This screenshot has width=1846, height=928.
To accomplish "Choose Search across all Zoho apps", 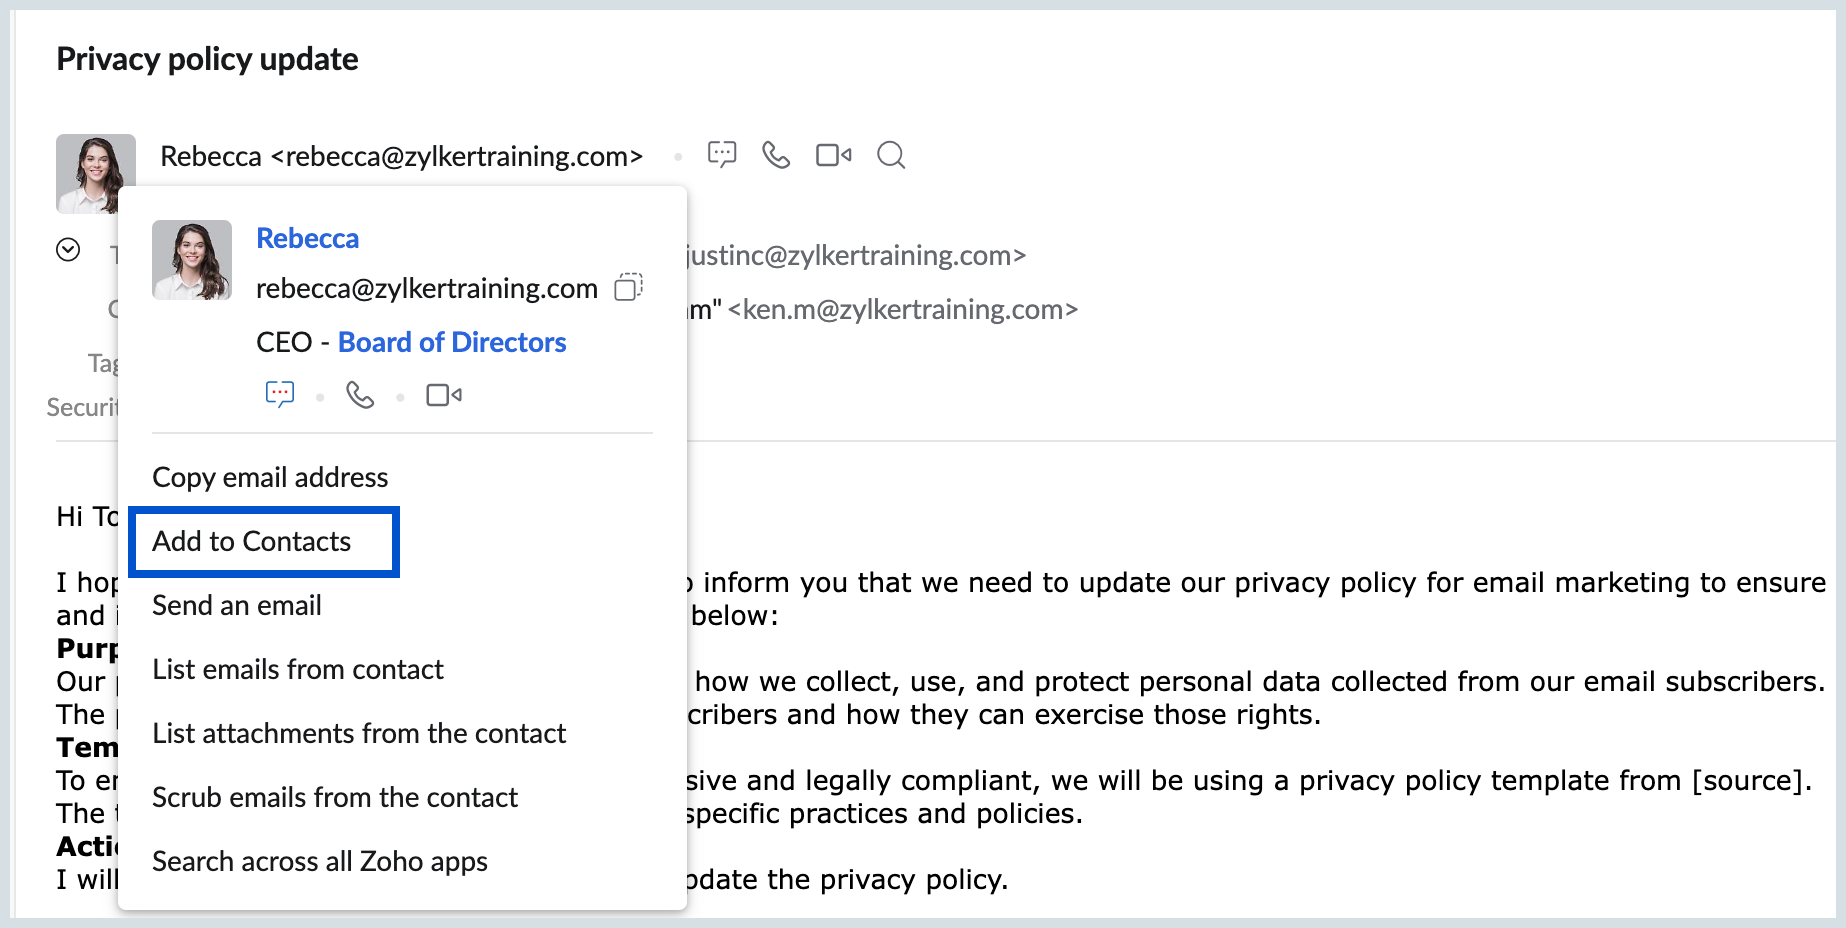I will point(319,861).
